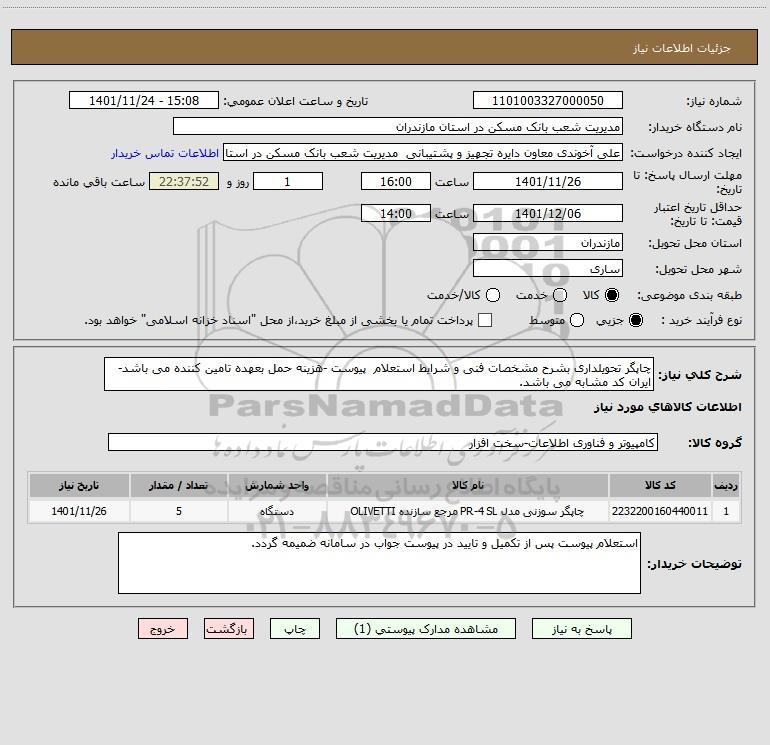
Task: Click the price validity time 14:00 field
Action: tap(396, 213)
